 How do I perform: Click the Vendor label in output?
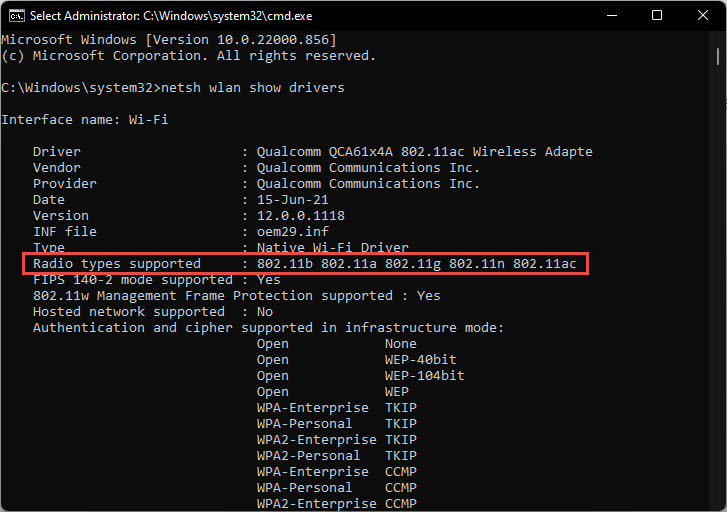coord(56,168)
